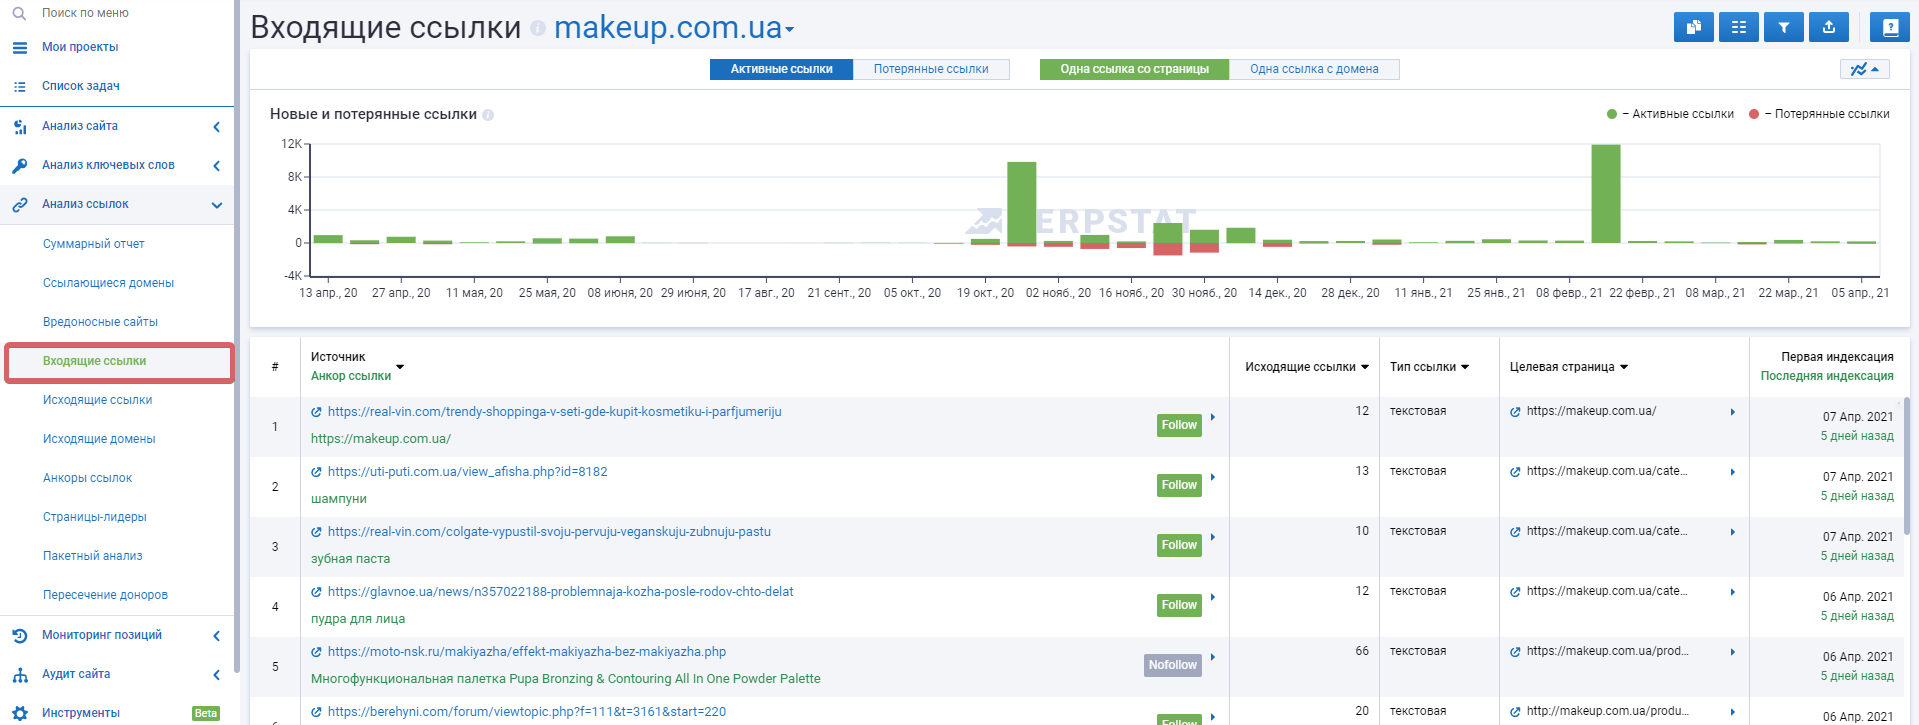Open external link icon for uti-puti.com.ua URL
The height and width of the screenshot is (725, 1919).
tap(316, 472)
